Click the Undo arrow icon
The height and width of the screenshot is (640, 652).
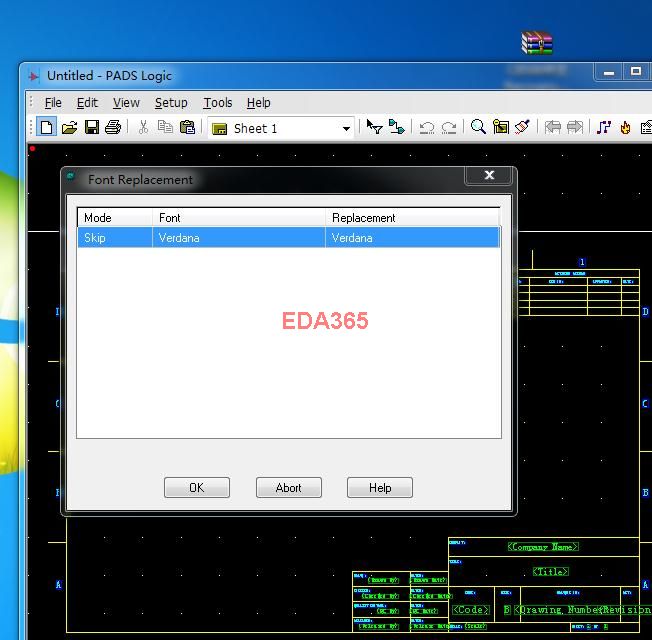click(427, 128)
